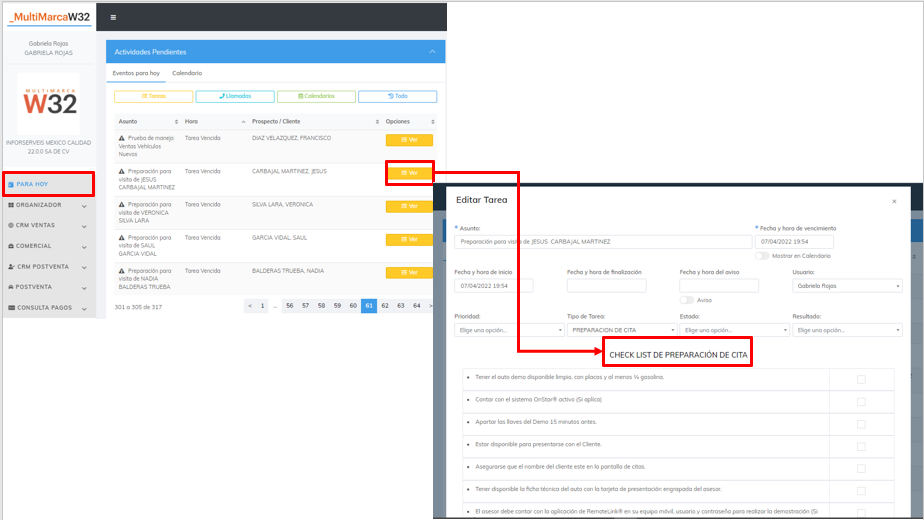Collapse the Actividades Pendientes panel chevron
The height and width of the screenshot is (520, 924).
click(x=433, y=52)
